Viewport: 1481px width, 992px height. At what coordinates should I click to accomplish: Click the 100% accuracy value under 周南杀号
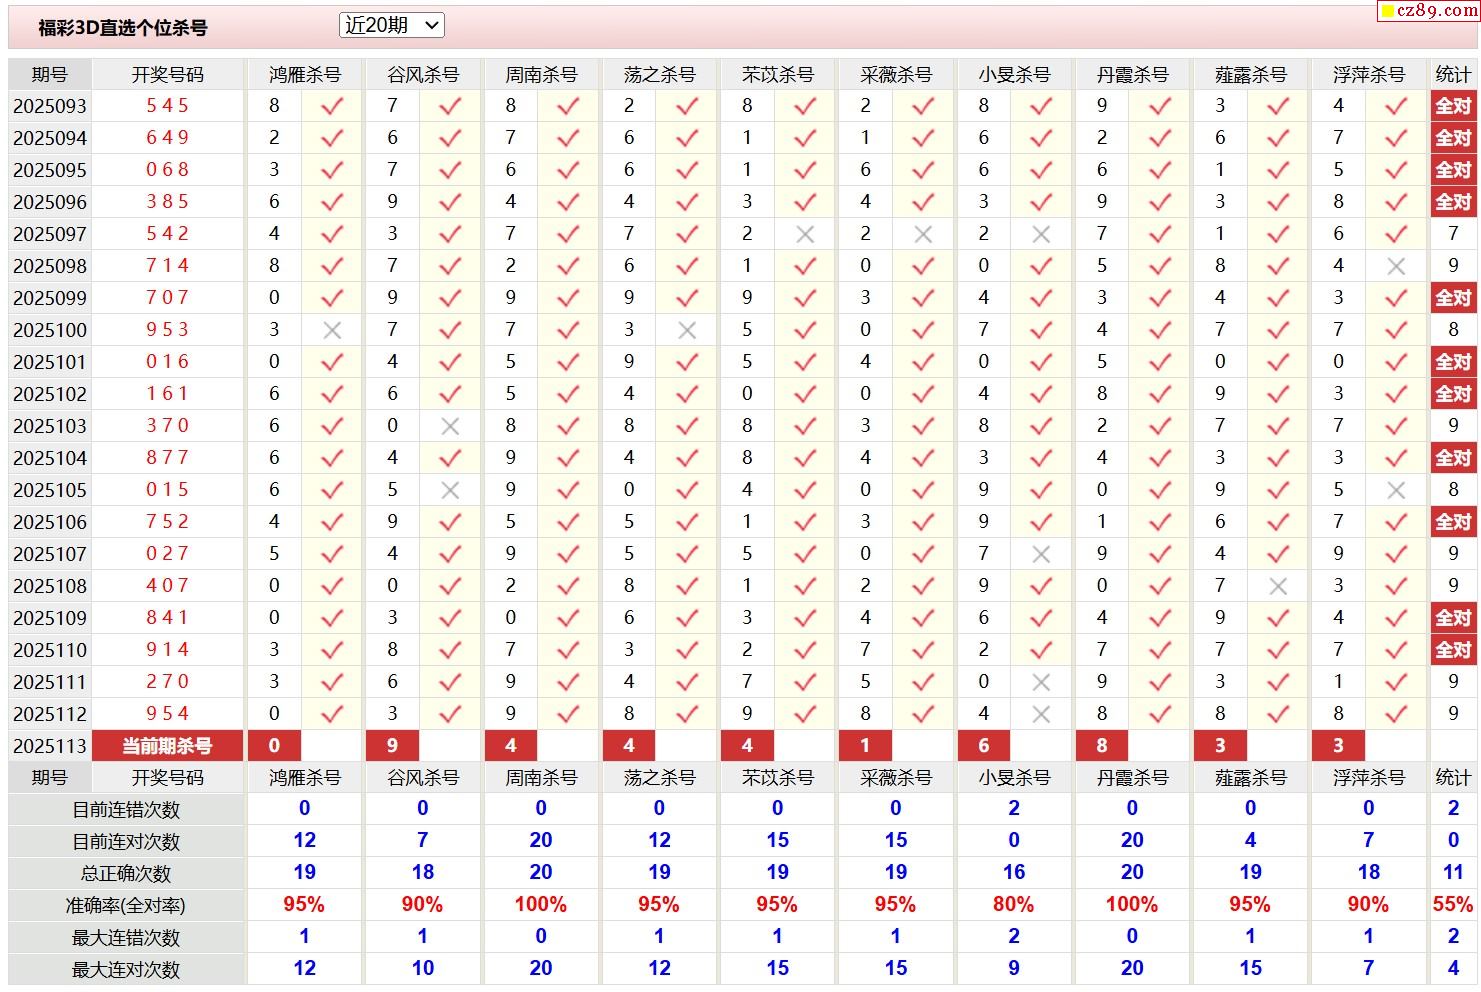tap(540, 905)
